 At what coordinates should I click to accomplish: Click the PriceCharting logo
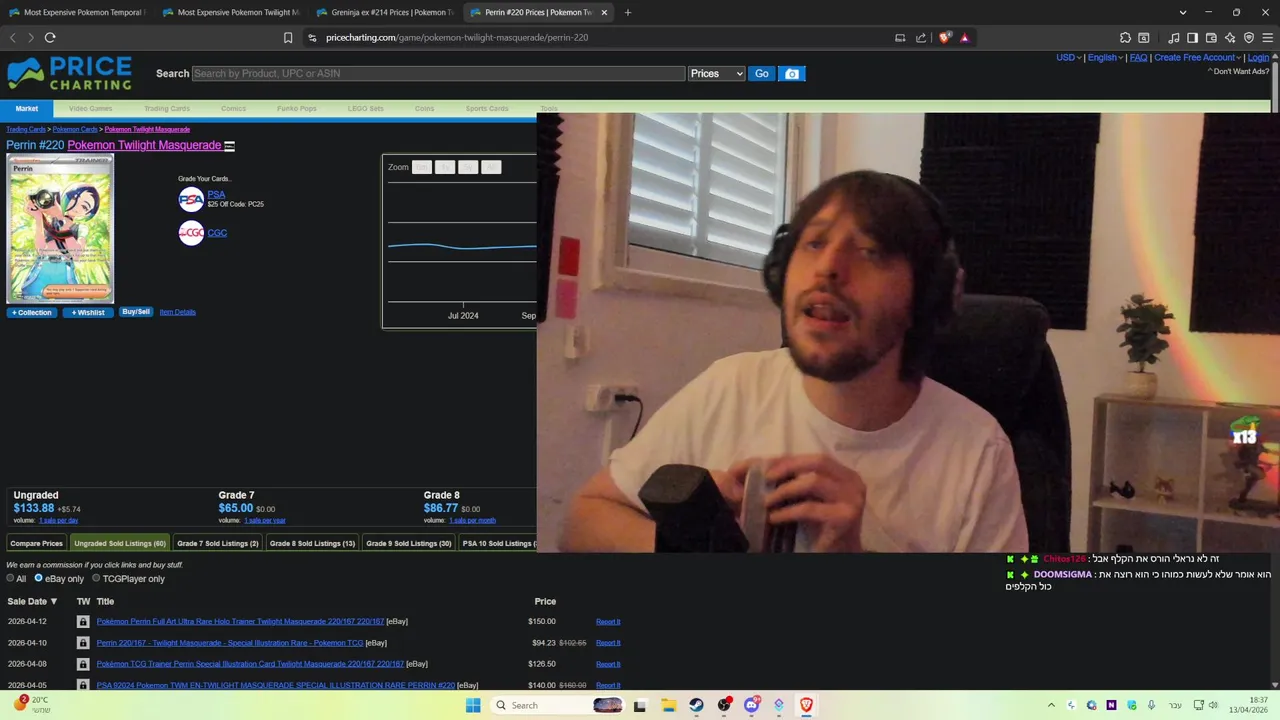(69, 73)
